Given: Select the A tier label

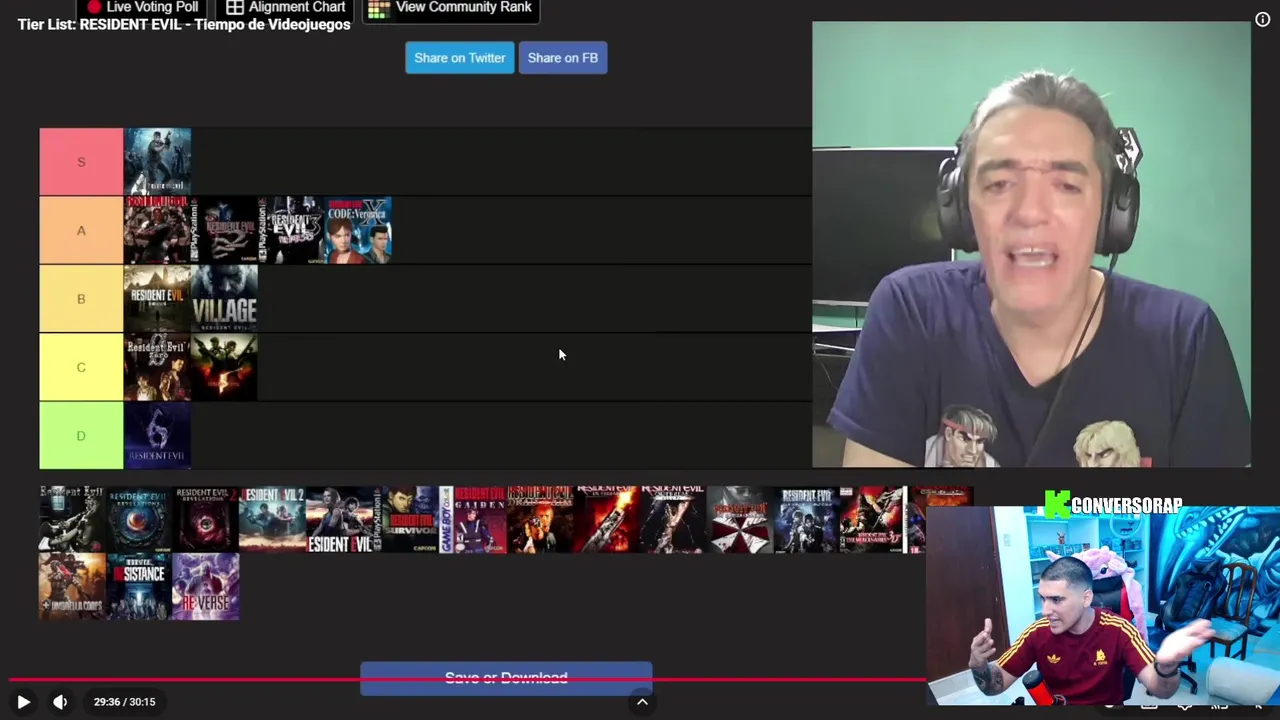Looking at the screenshot, I should (81, 230).
